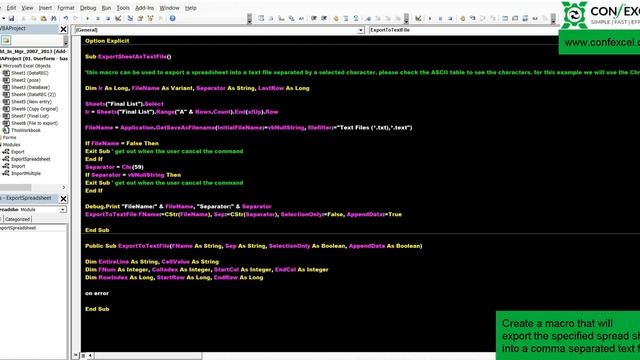This screenshot has height=360, width=640.
Task: Click the 'Option Explicit' code line
Action: pyautogui.click(x=107, y=41)
